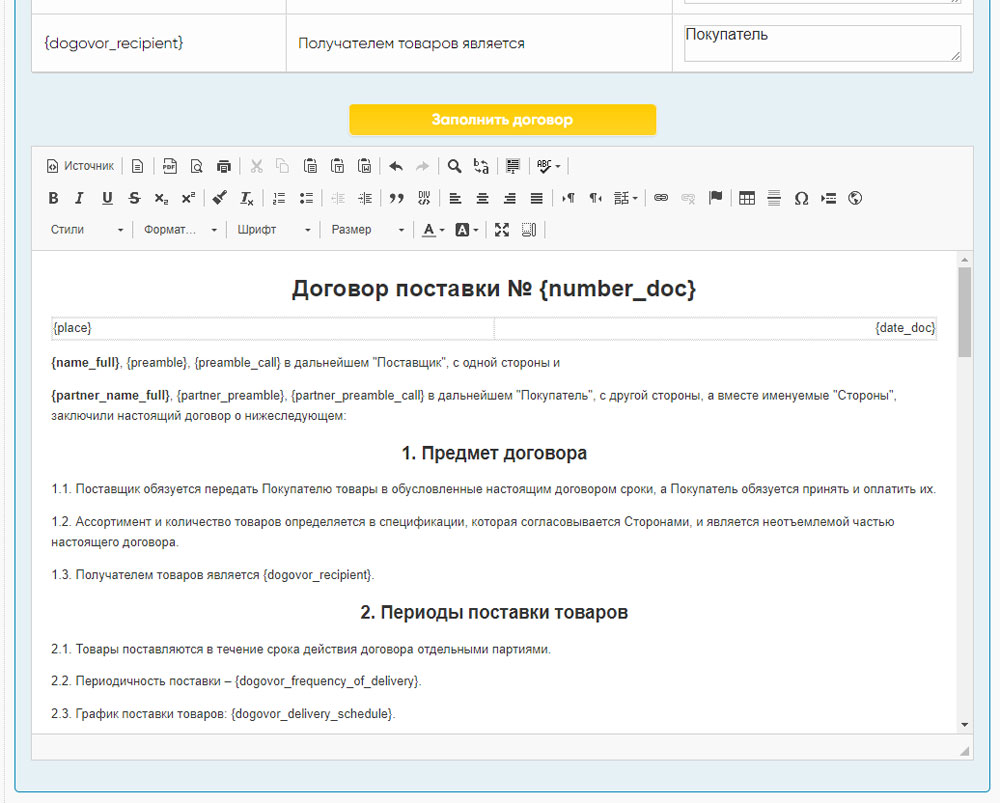1000x803 pixels.
Task: Toggle underline formatting
Action: pos(107,198)
